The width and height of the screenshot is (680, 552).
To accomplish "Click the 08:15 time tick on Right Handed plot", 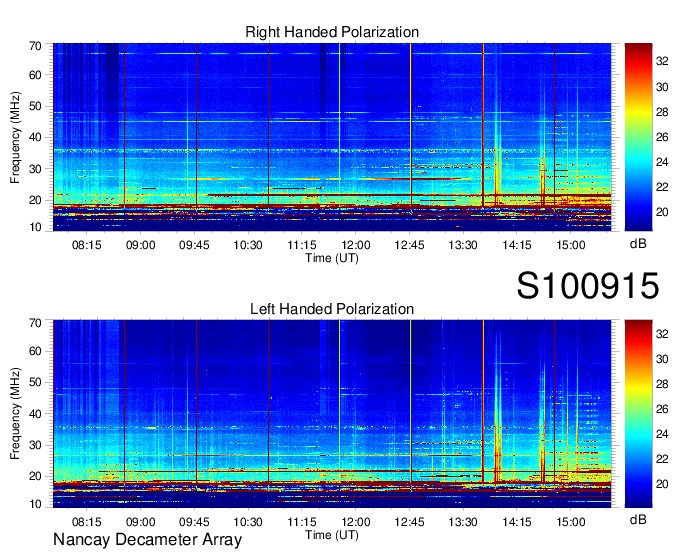I will (87, 245).
